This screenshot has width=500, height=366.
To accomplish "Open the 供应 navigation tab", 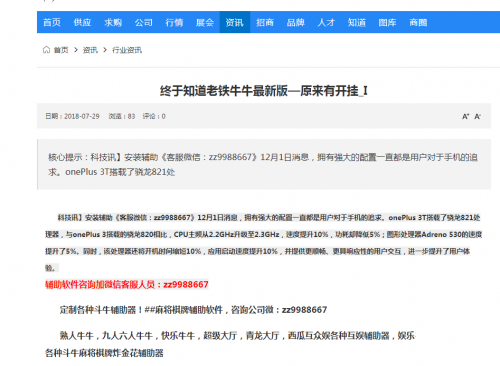I will click(x=82, y=22).
